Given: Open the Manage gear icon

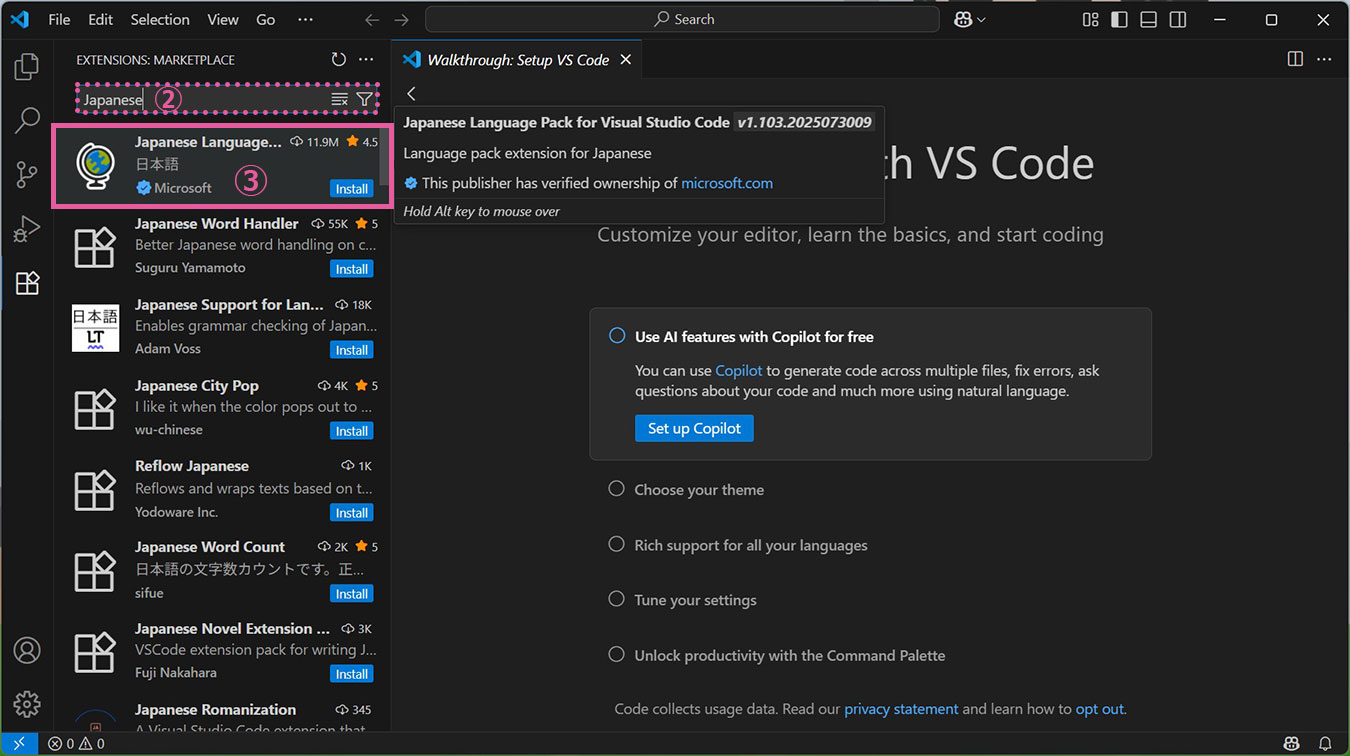Looking at the screenshot, I should (x=27, y=703).
